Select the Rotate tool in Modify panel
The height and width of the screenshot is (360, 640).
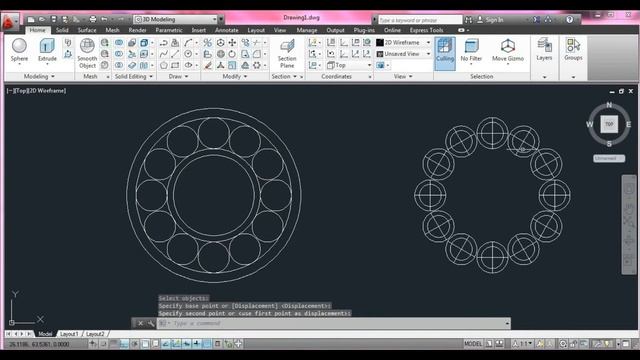(x=232, y=54)
